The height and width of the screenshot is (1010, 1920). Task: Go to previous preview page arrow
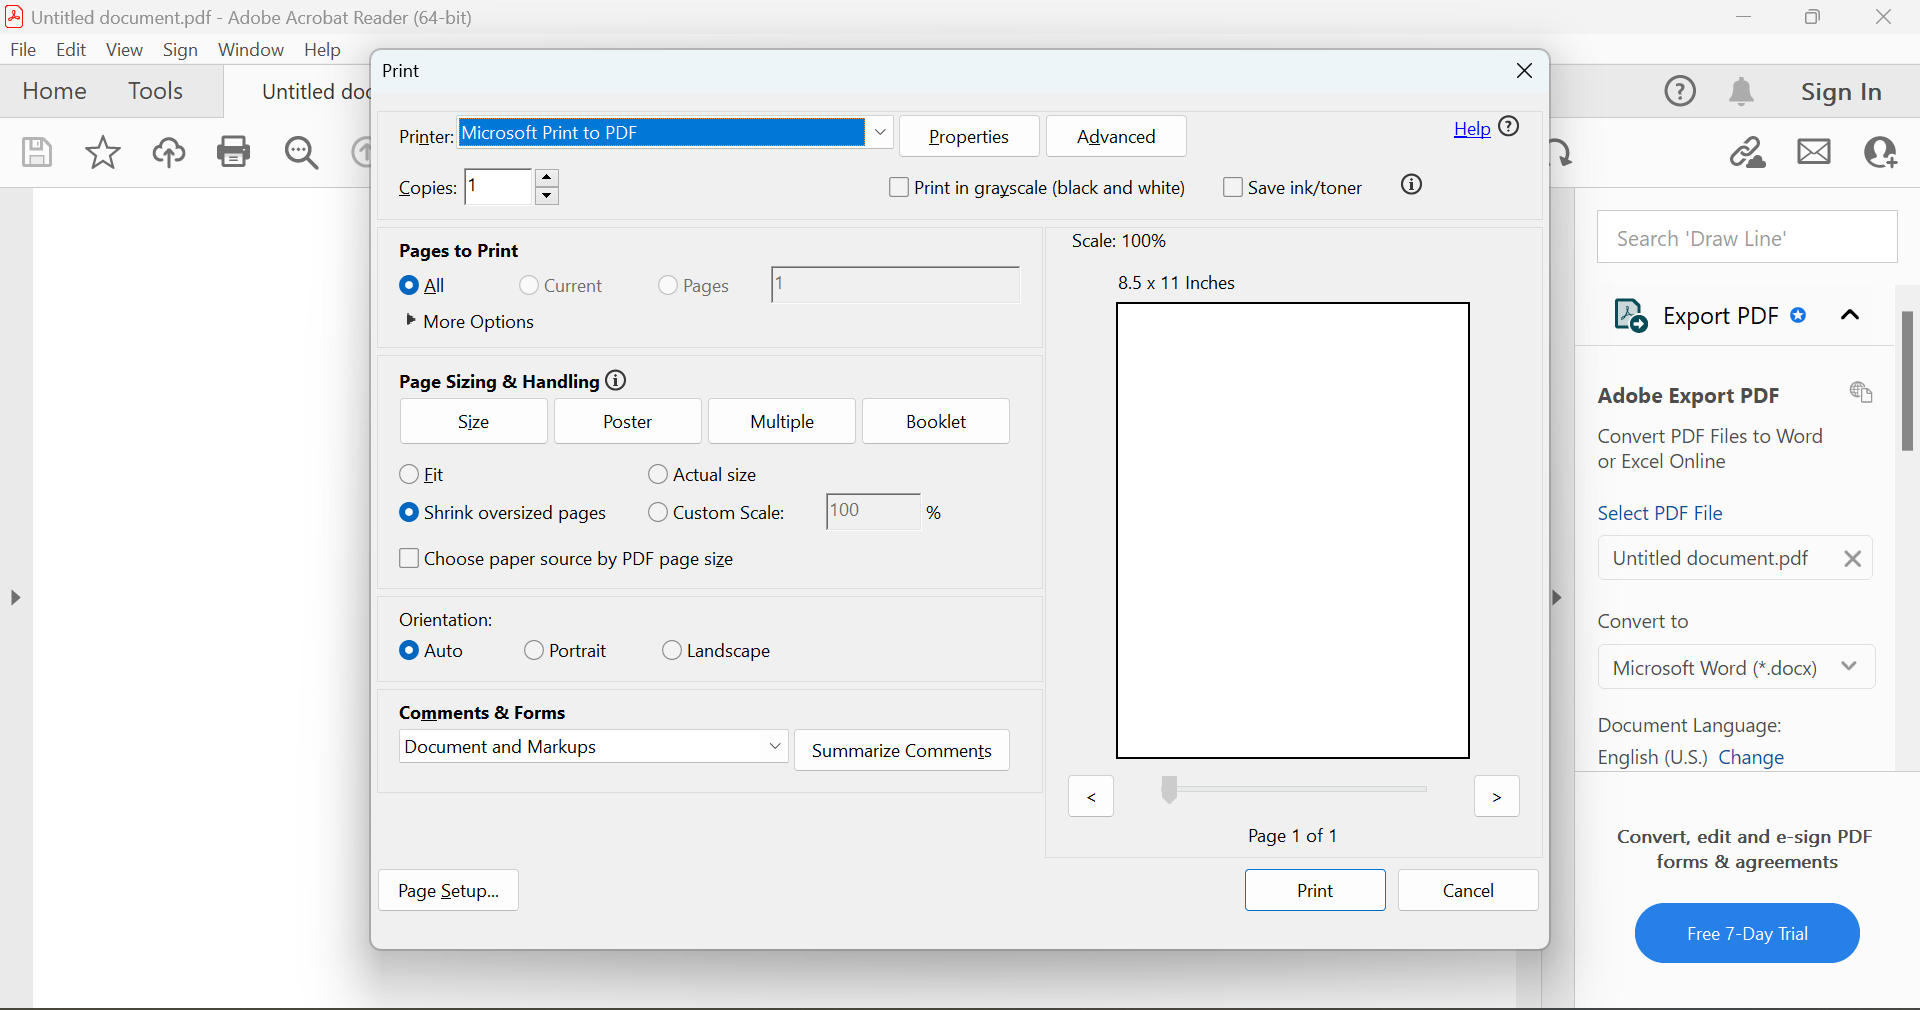1091,796
